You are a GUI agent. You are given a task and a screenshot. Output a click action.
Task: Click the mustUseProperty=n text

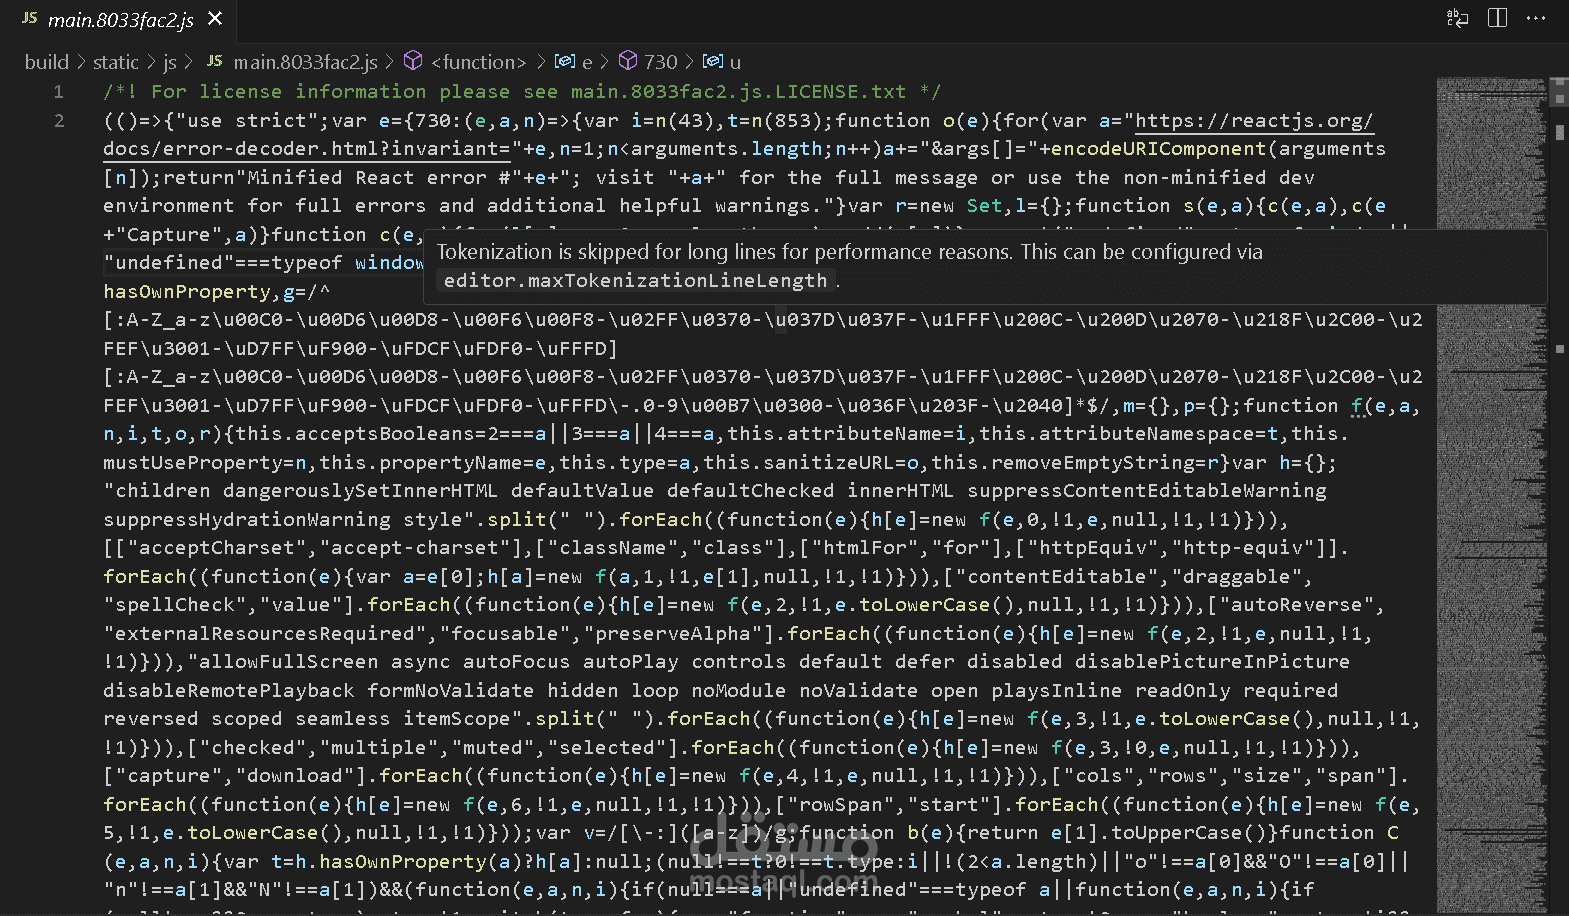coord(205,463)
